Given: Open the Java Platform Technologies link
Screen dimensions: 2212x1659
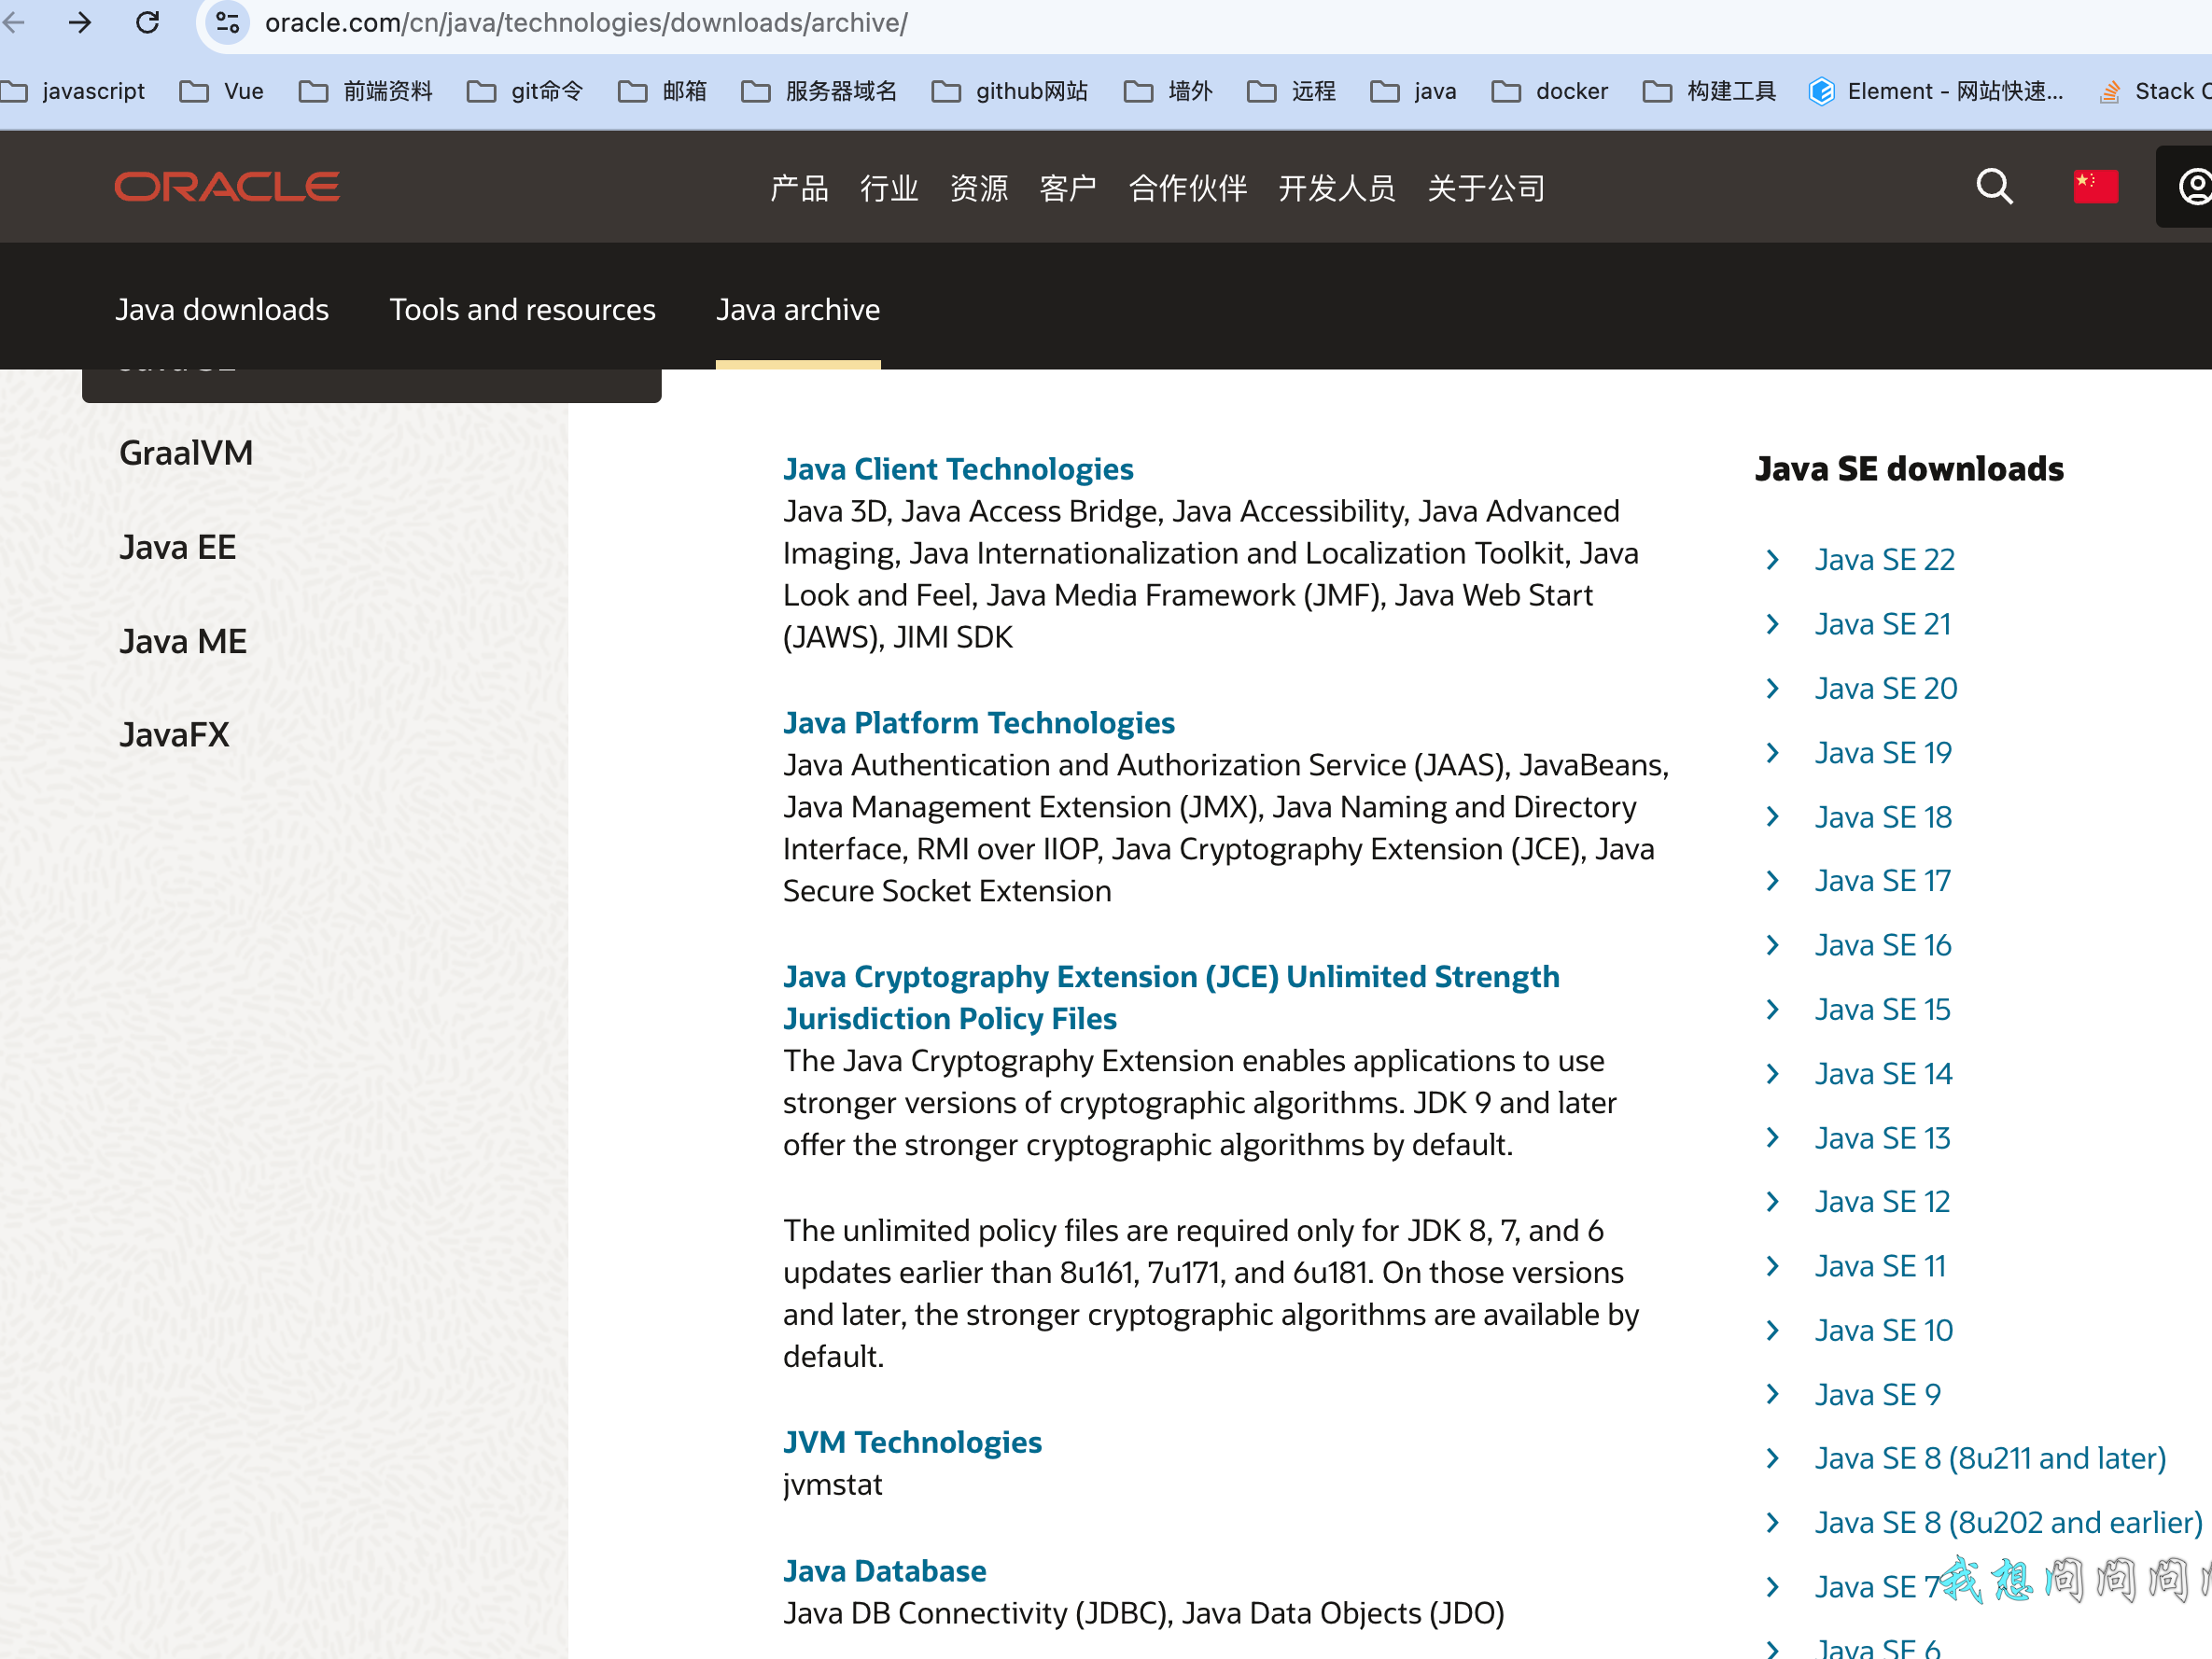Looking at the screenshot, I should 979,723.
